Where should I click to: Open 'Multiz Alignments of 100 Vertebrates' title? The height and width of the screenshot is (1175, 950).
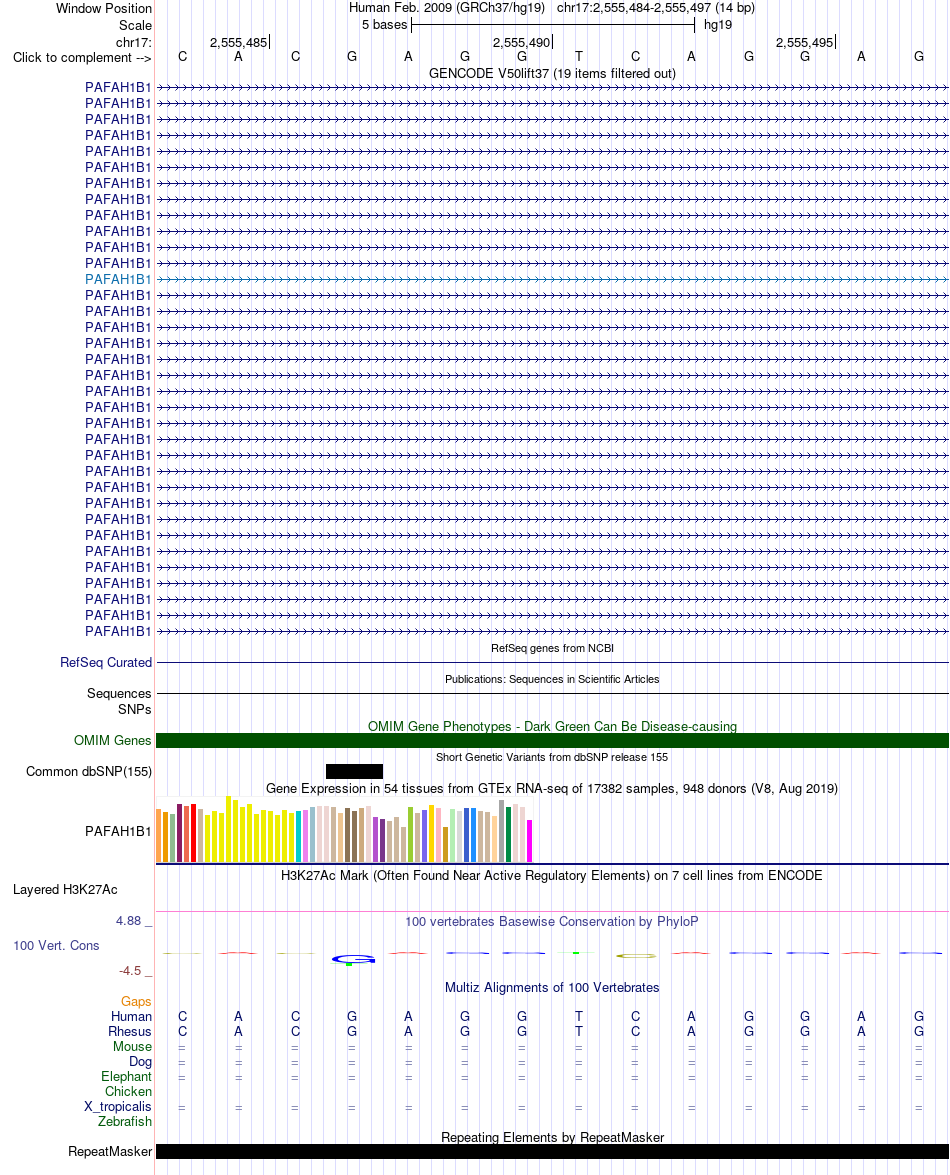tap(552, 988)
